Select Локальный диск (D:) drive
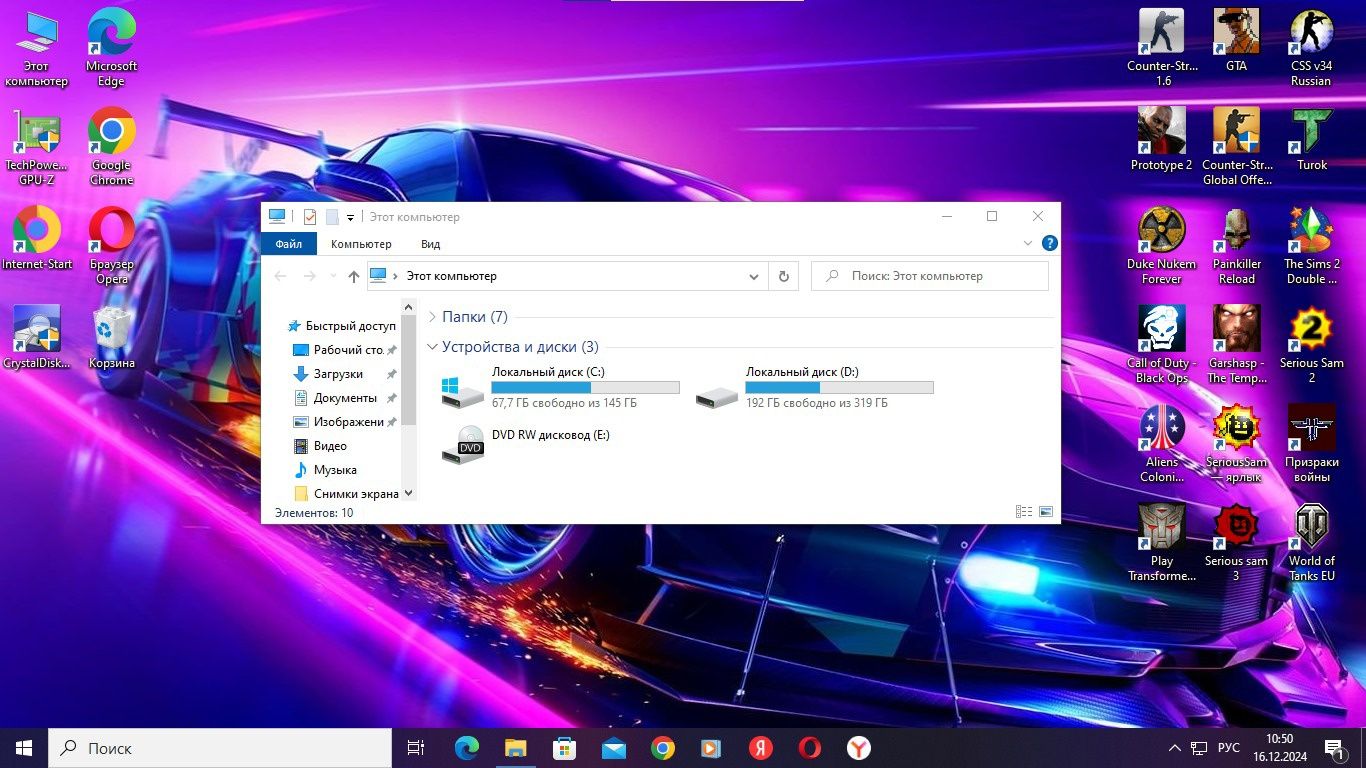The image size is (1366, 768). pos(813,387)
